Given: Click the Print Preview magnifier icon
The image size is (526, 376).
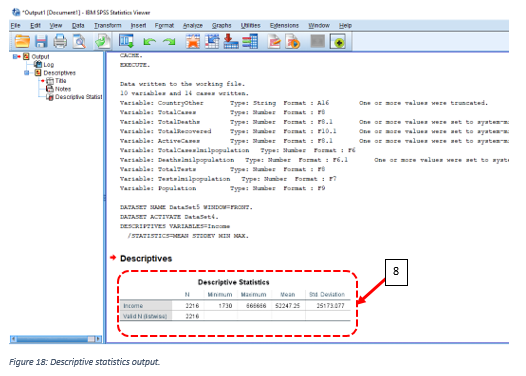Looking at the screenshot, I should pos(80,42).
